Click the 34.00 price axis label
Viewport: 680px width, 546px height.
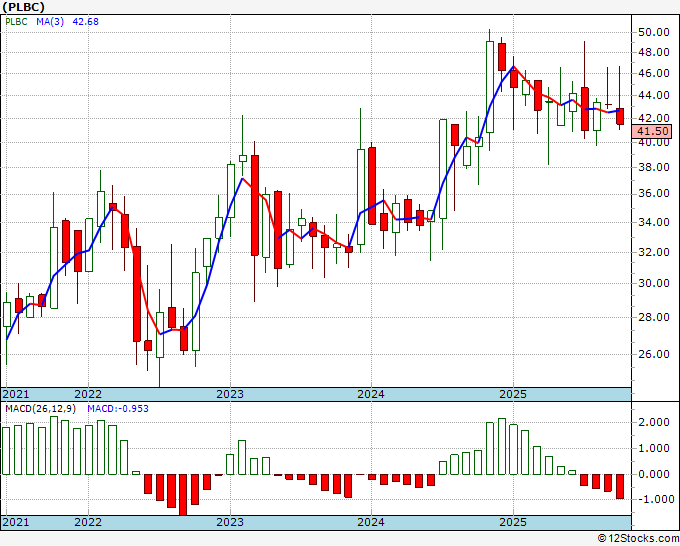pos(653,222)
